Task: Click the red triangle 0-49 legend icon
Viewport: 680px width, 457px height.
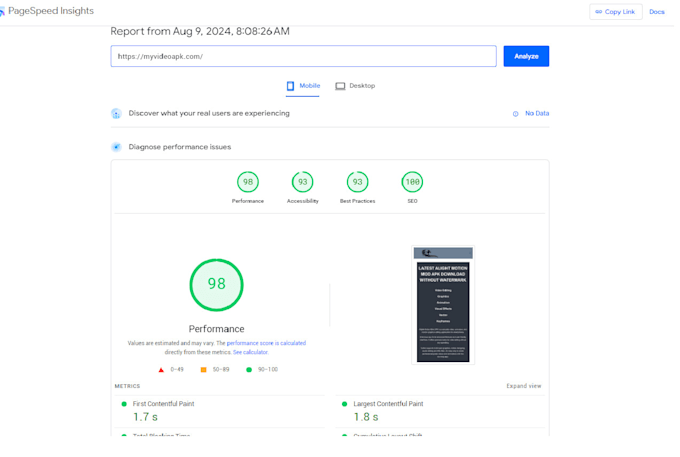Action: pos(161,370)
